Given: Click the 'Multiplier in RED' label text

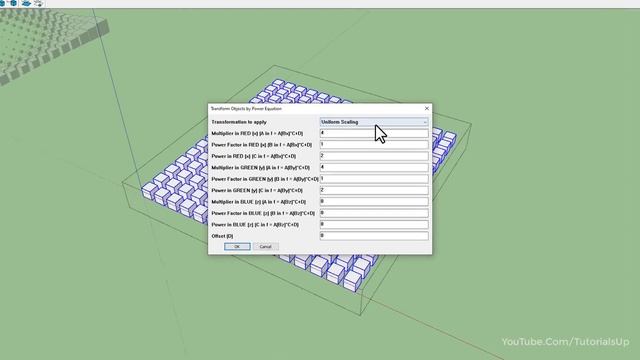Looking at the screenshot, I should click(x=257, y=133).
